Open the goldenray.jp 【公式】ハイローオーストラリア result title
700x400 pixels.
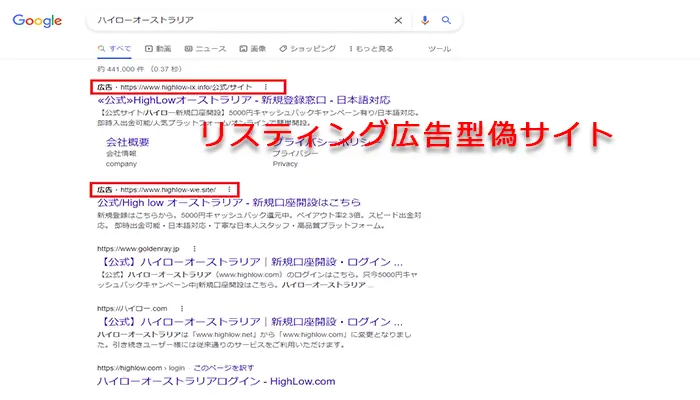(250, 262)
